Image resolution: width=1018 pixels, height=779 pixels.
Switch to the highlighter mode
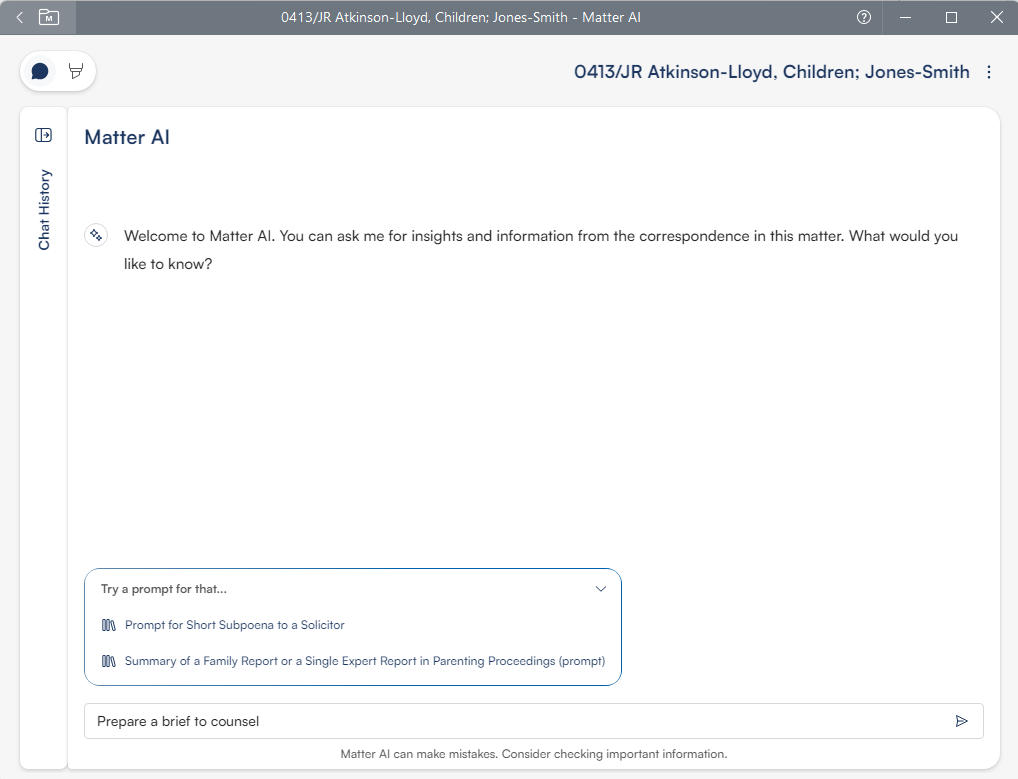(75, 71)
